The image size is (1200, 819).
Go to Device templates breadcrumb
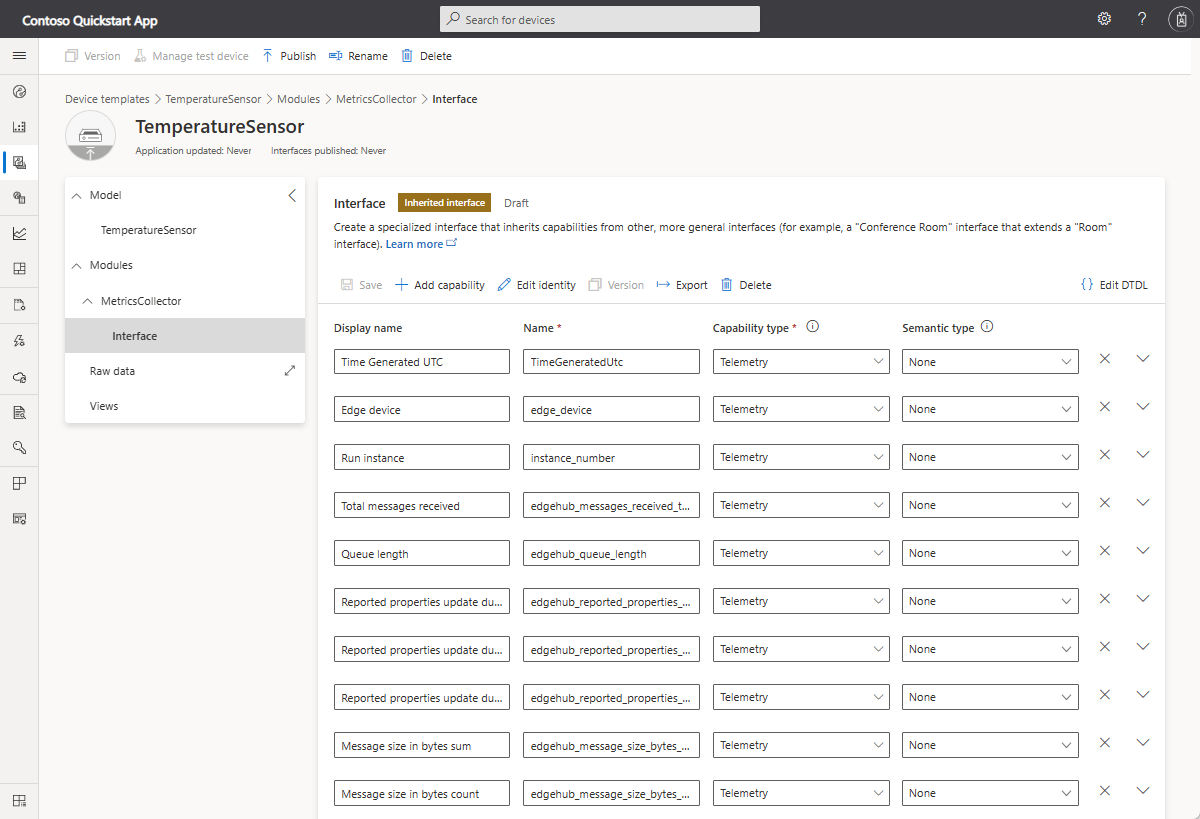(x=107, y=99)
